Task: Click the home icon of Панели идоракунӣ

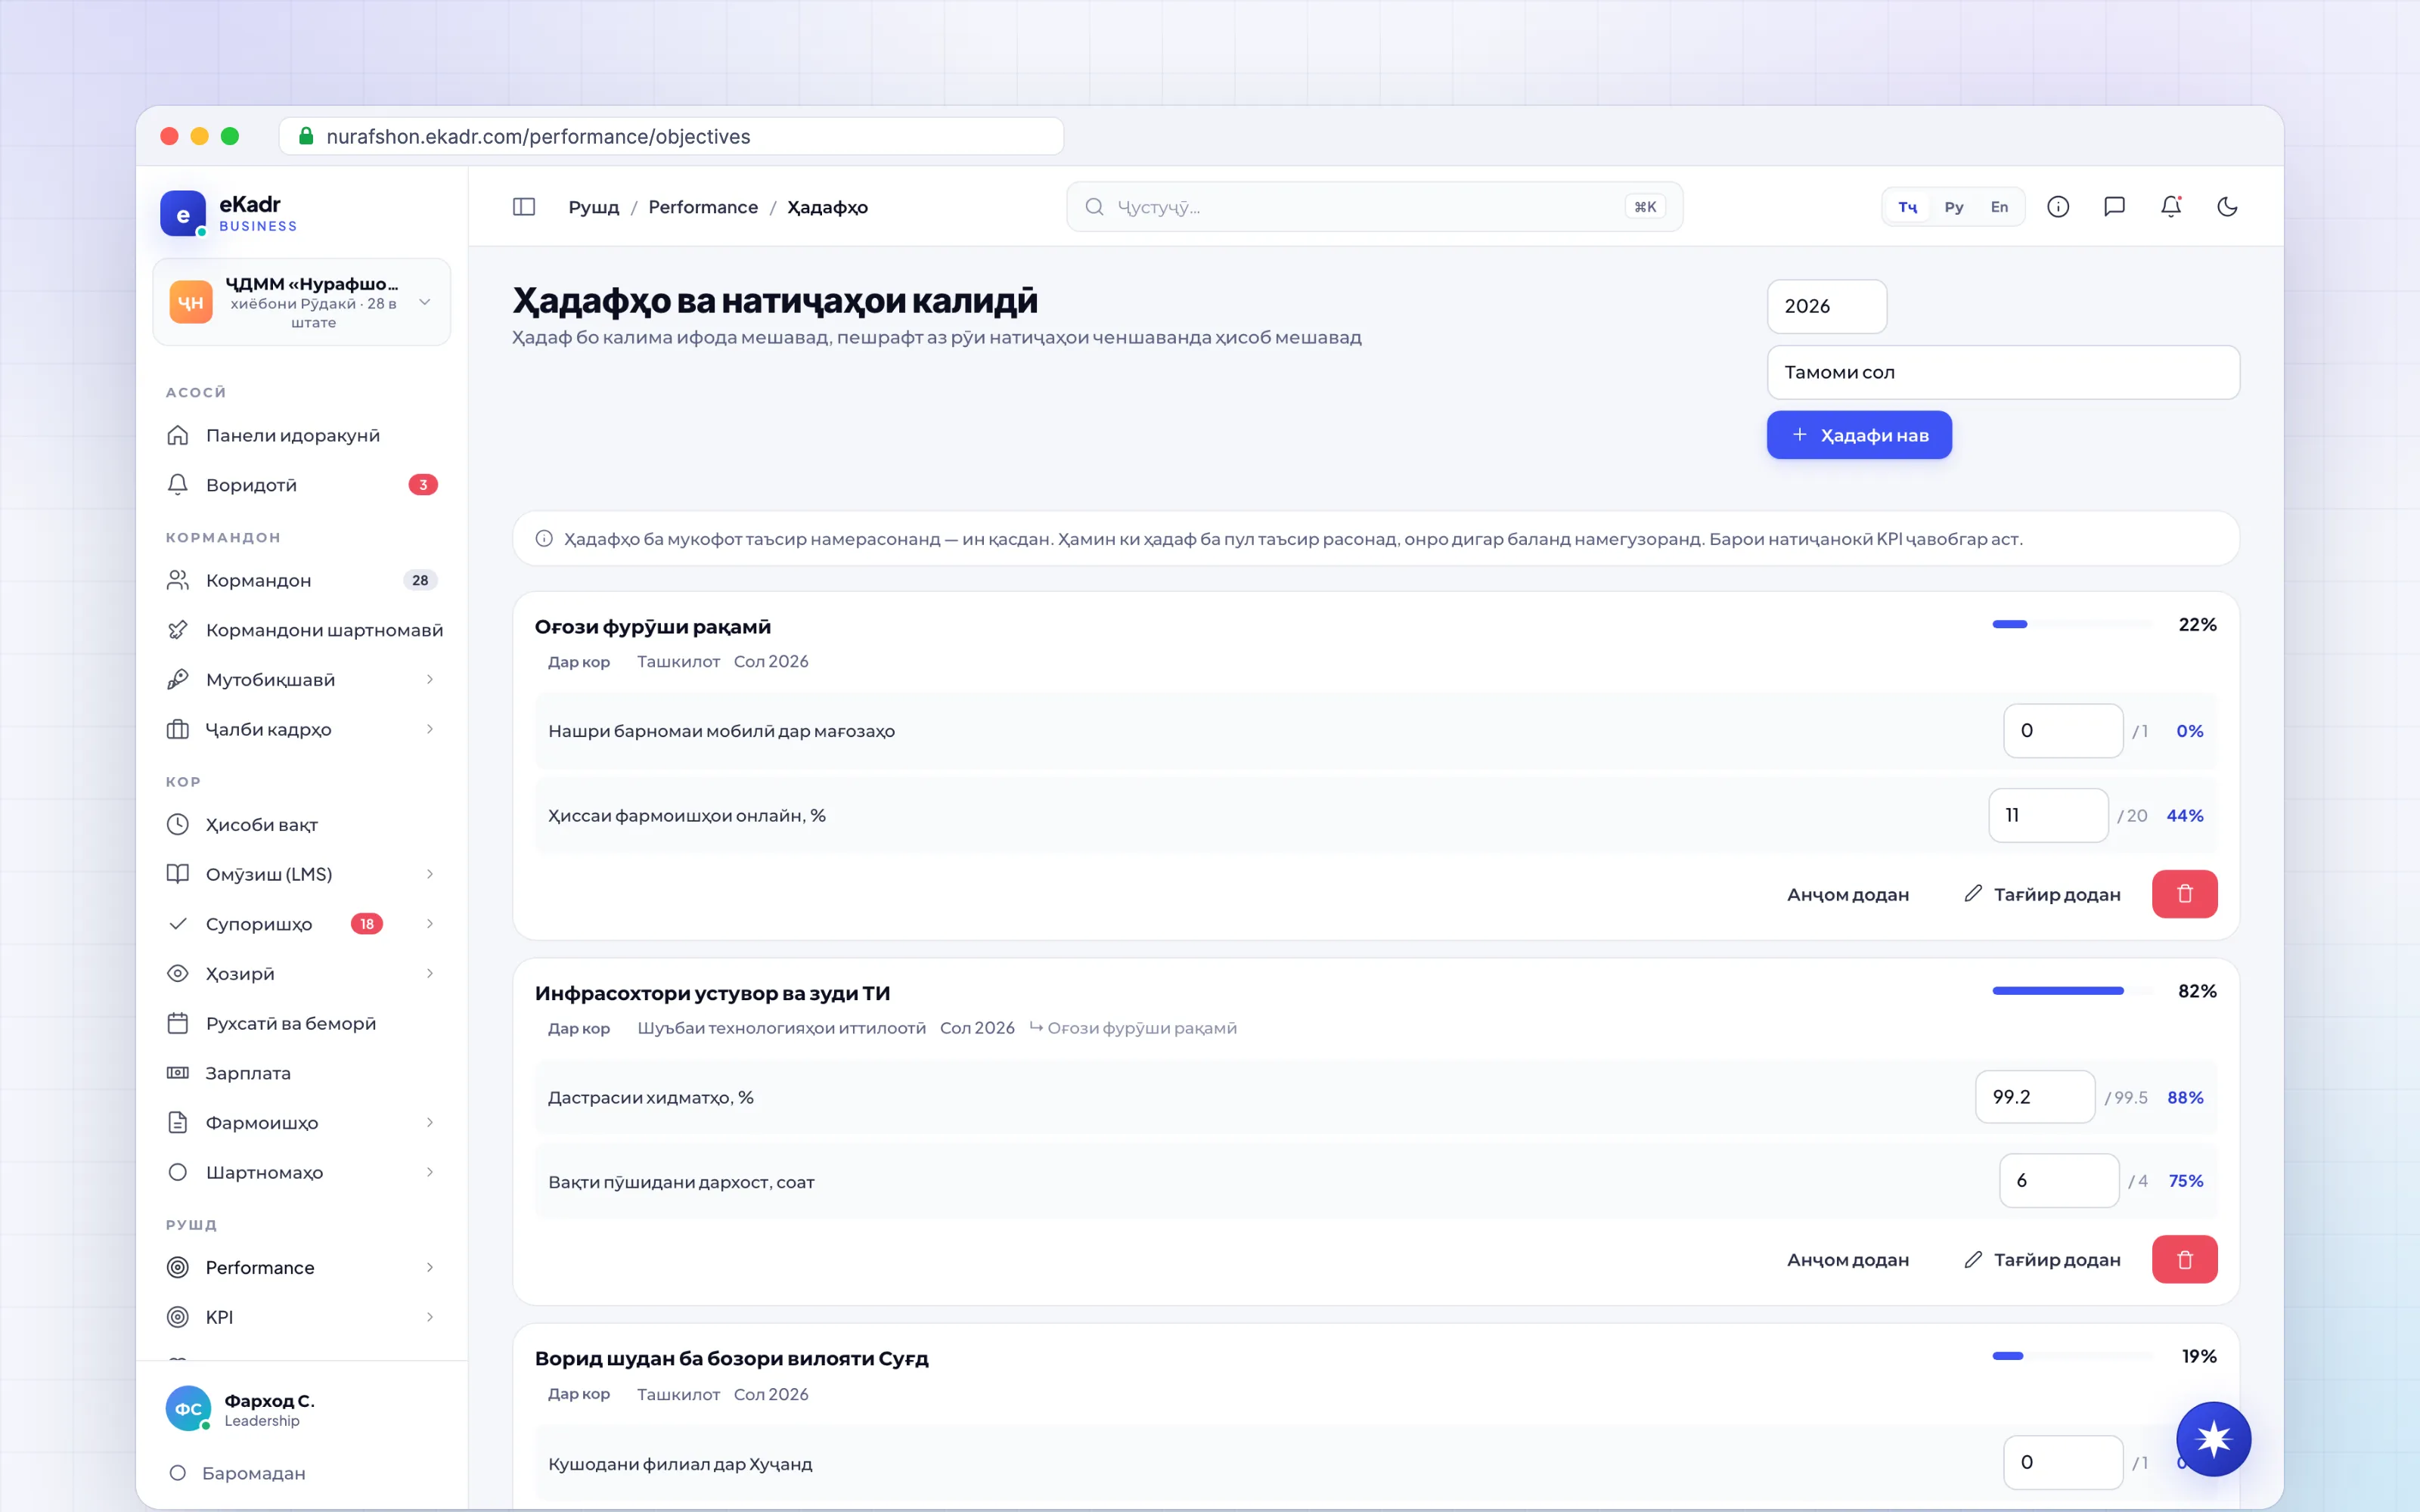Action: click(x=178, y=435)
